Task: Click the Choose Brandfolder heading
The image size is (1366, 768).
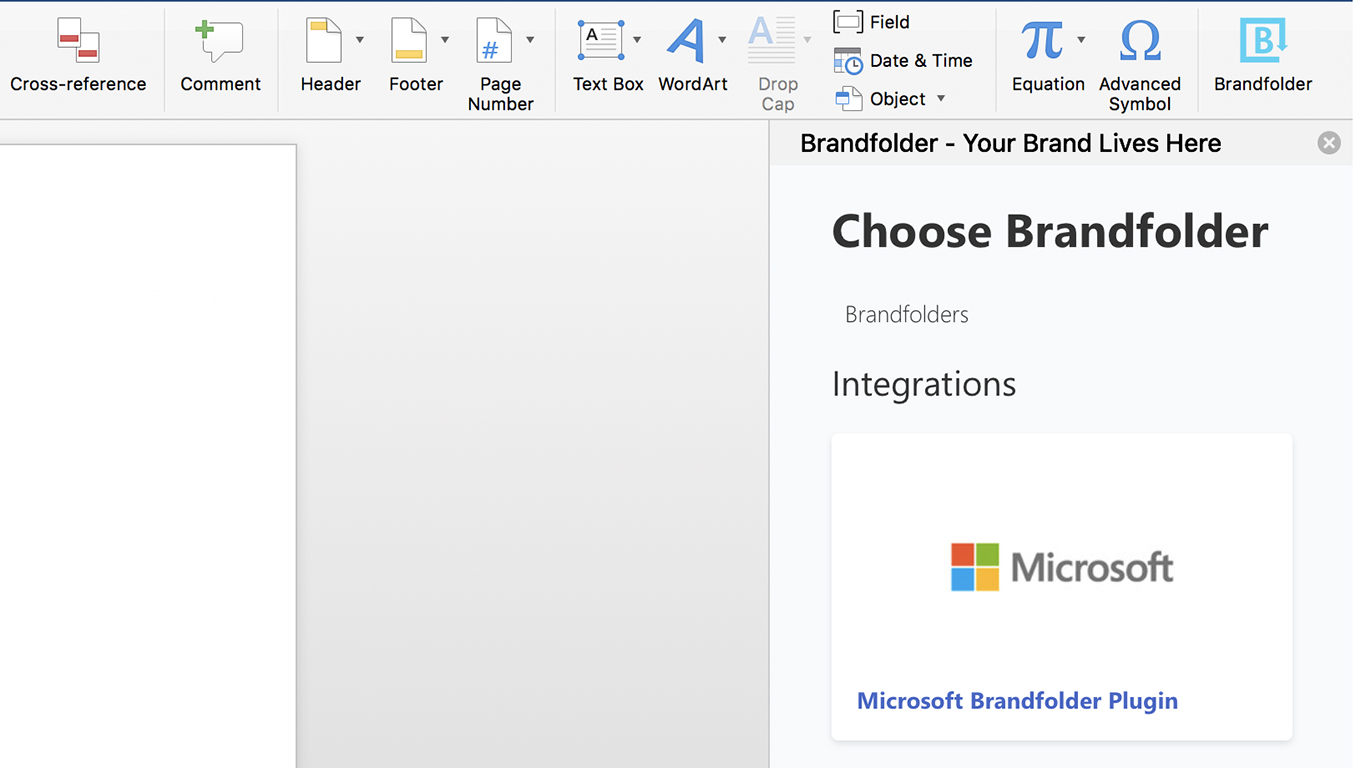Action: 1050,232
